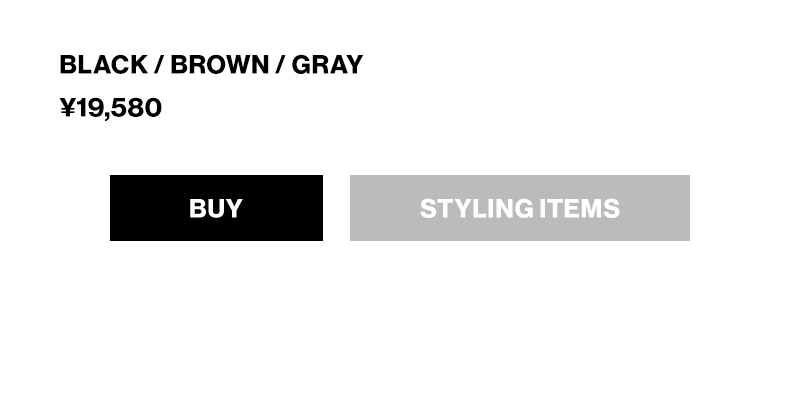Image resolution: width=800 pixels, height=407 pixels.
Task: Click the slash between BROWN and GRAY
Action: click(281, 65)
